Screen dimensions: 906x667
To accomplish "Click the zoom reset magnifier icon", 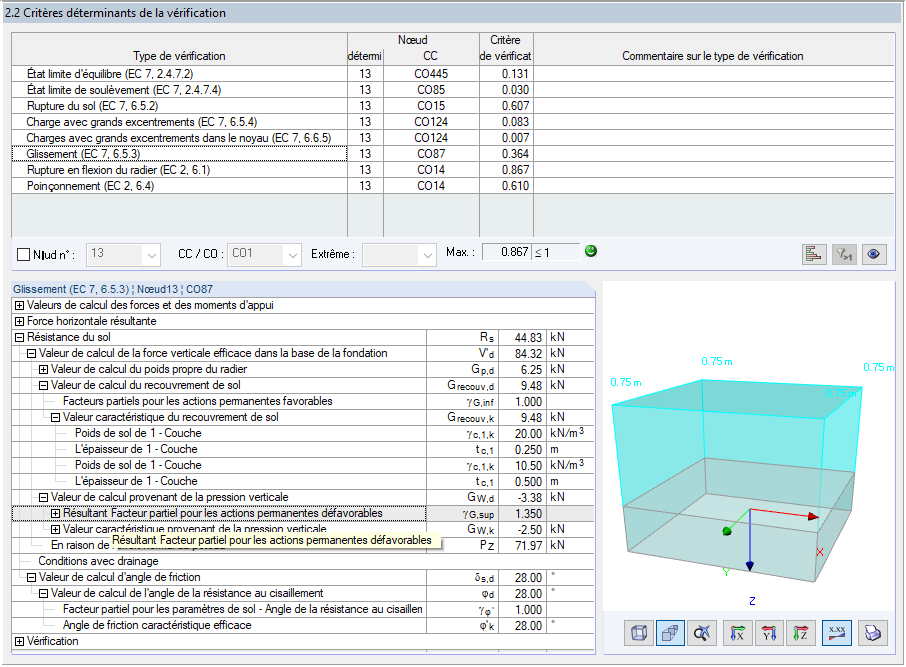I will pyautogui.click(x=702, y=633).
